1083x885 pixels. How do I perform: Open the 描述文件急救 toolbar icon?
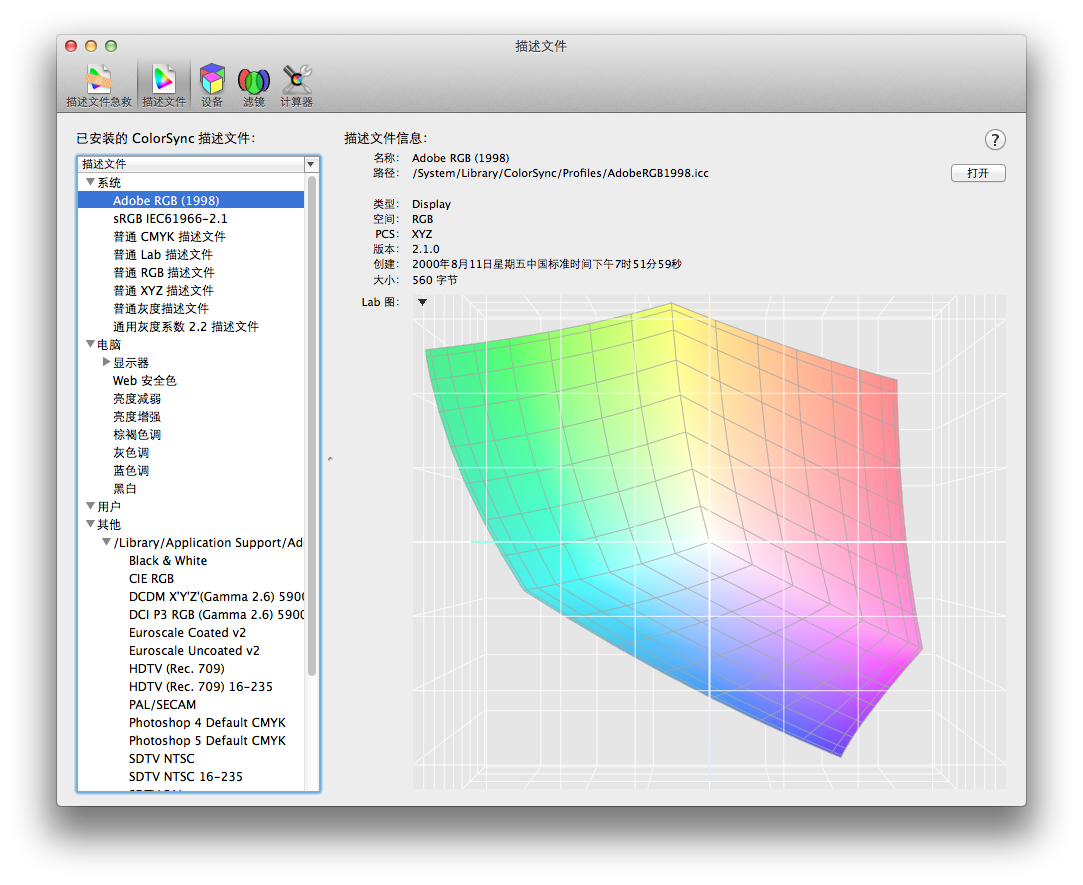[x=98, y=84]
